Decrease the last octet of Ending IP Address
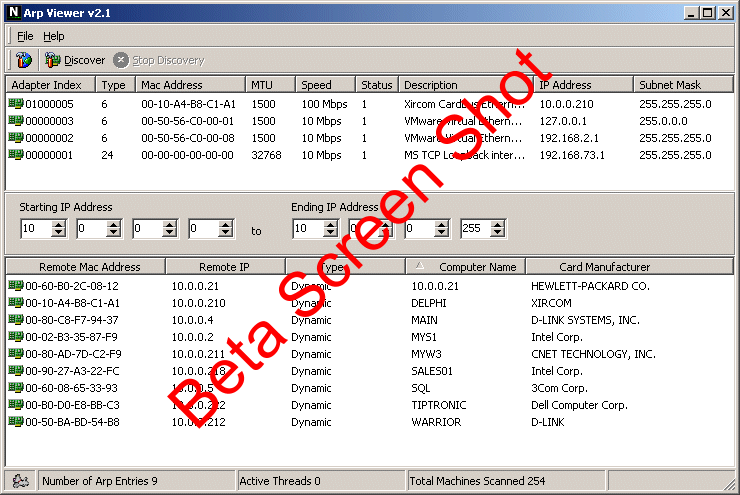740x495 pixels. point(499,234)
